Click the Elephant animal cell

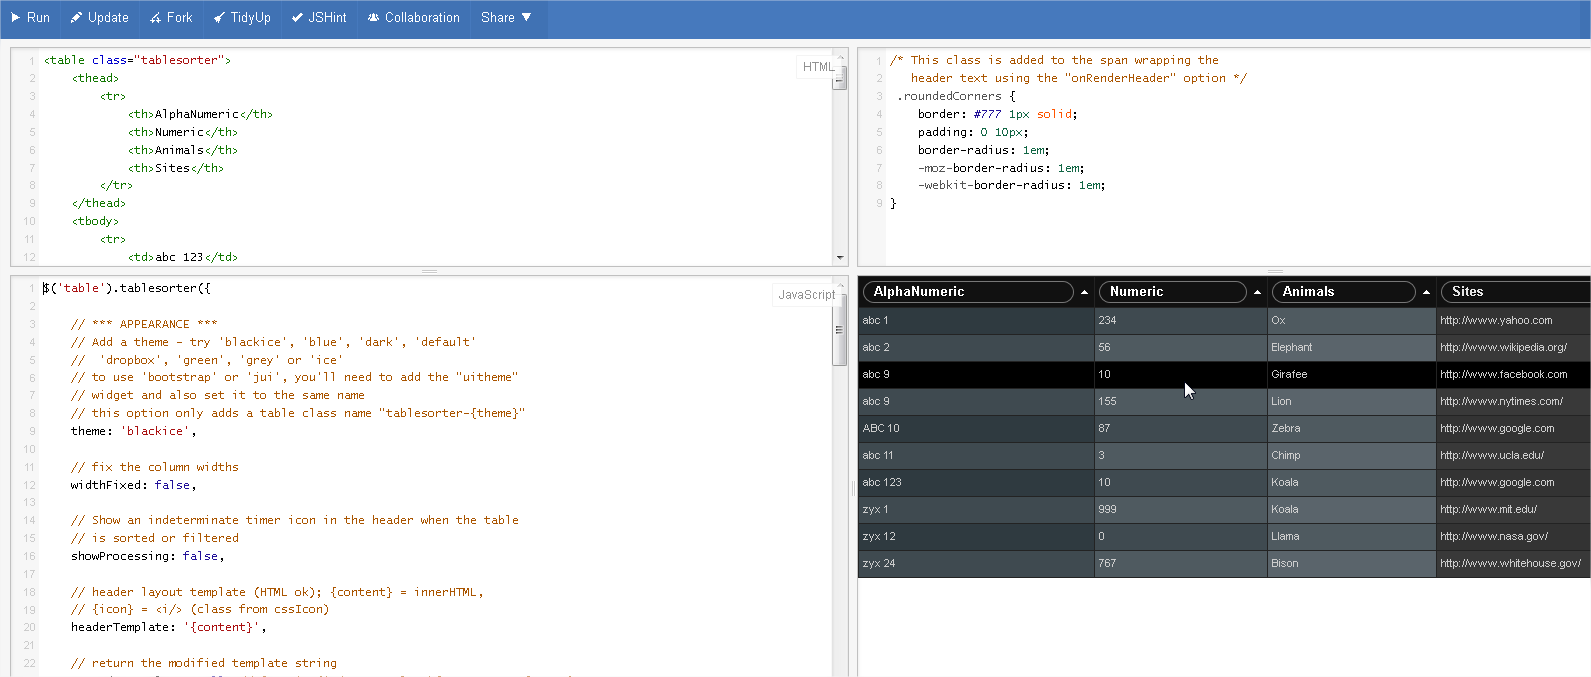[1352, 348]
